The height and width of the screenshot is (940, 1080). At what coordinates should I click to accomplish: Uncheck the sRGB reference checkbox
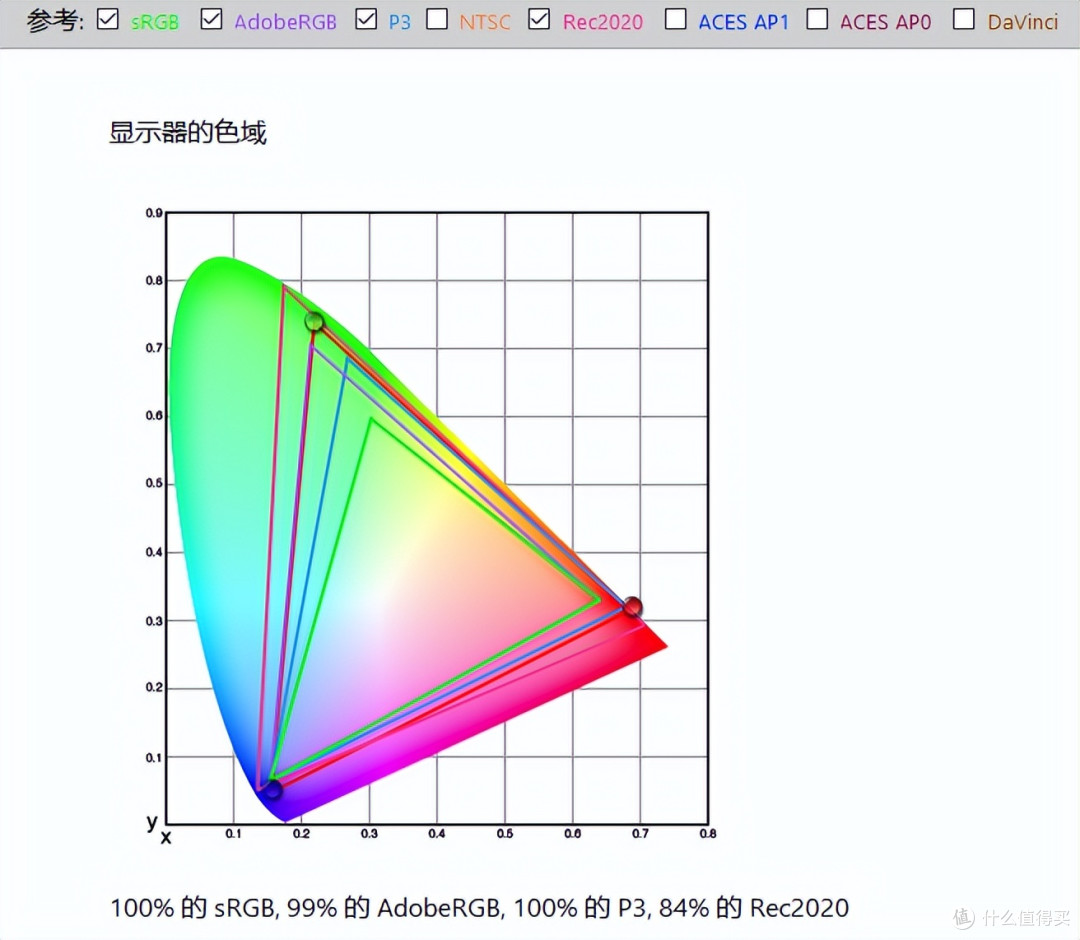pyautogui.click(x=107, y=19)
